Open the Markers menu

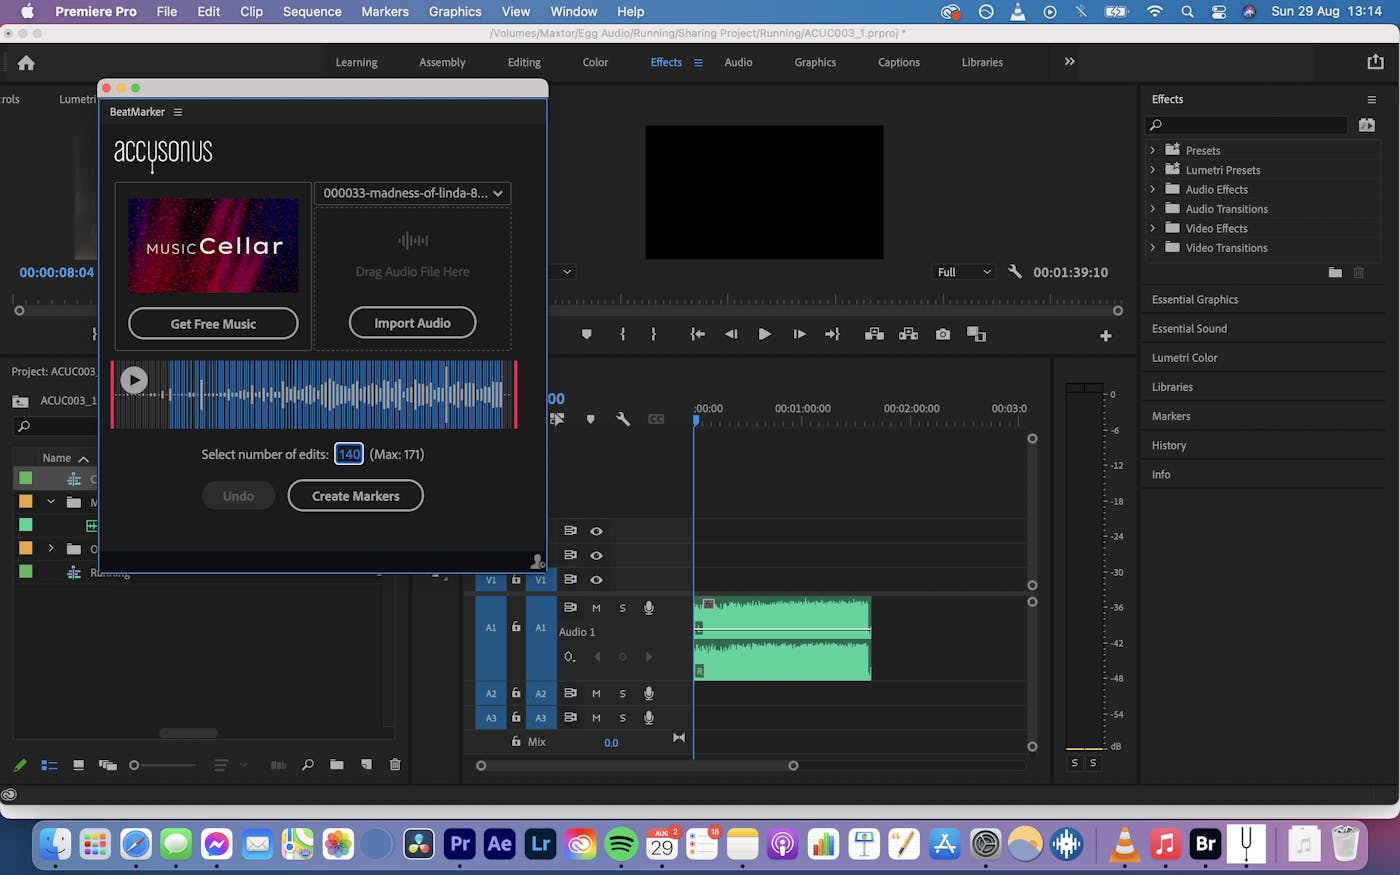pos(385,12)
